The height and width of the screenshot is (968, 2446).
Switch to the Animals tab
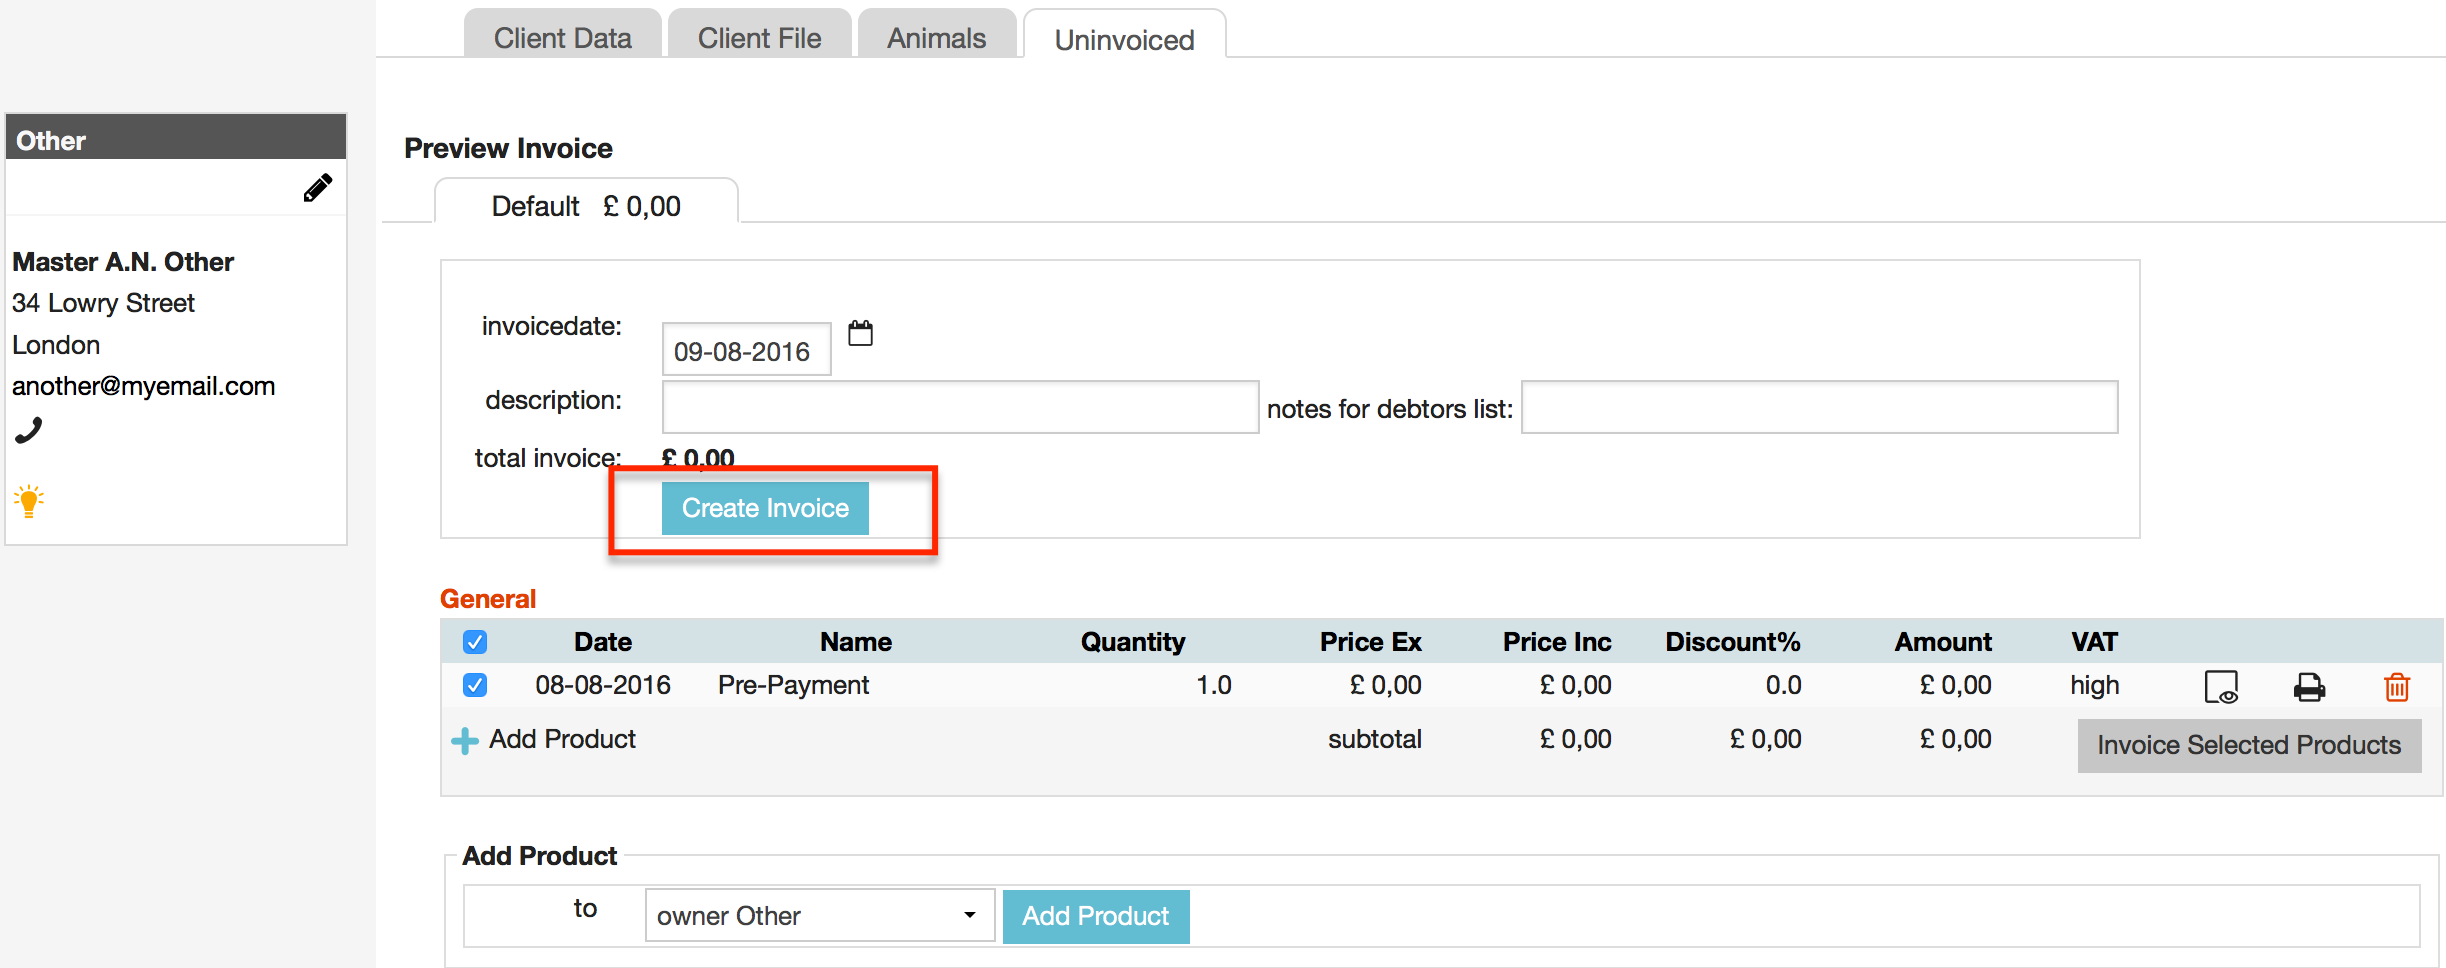coord(934,36)
